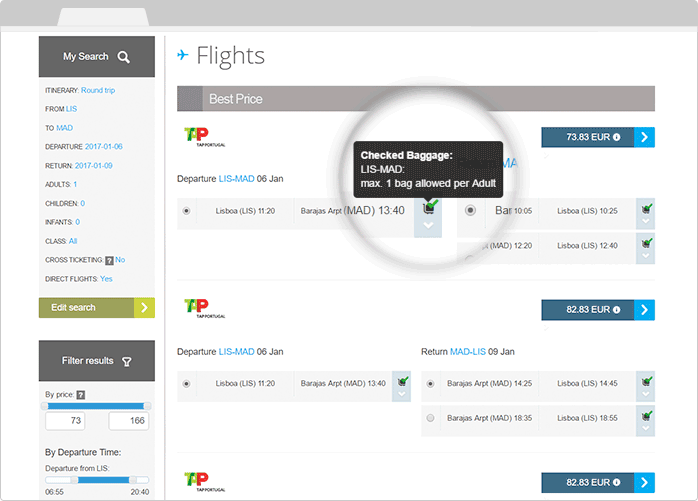Click the maximum price field showing 166
The width and height of the screenshot is (698, 501).
coord(129,421)
